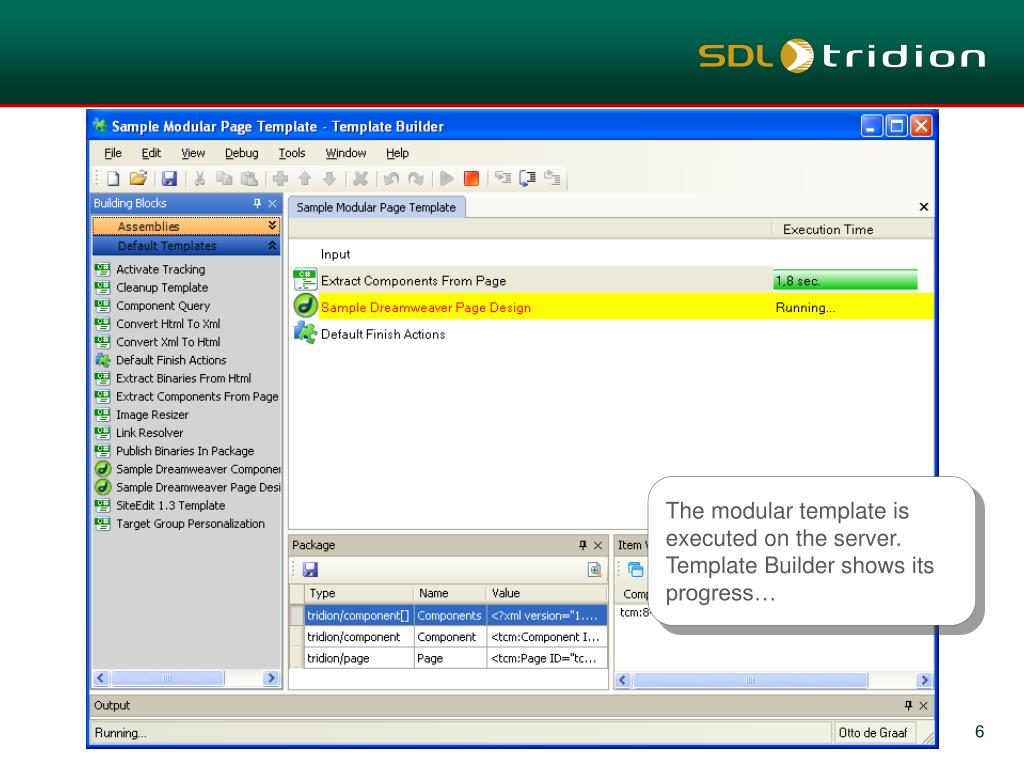Click the Execution Time column header
1024x768 pixels.
click(x=852, y=229)
